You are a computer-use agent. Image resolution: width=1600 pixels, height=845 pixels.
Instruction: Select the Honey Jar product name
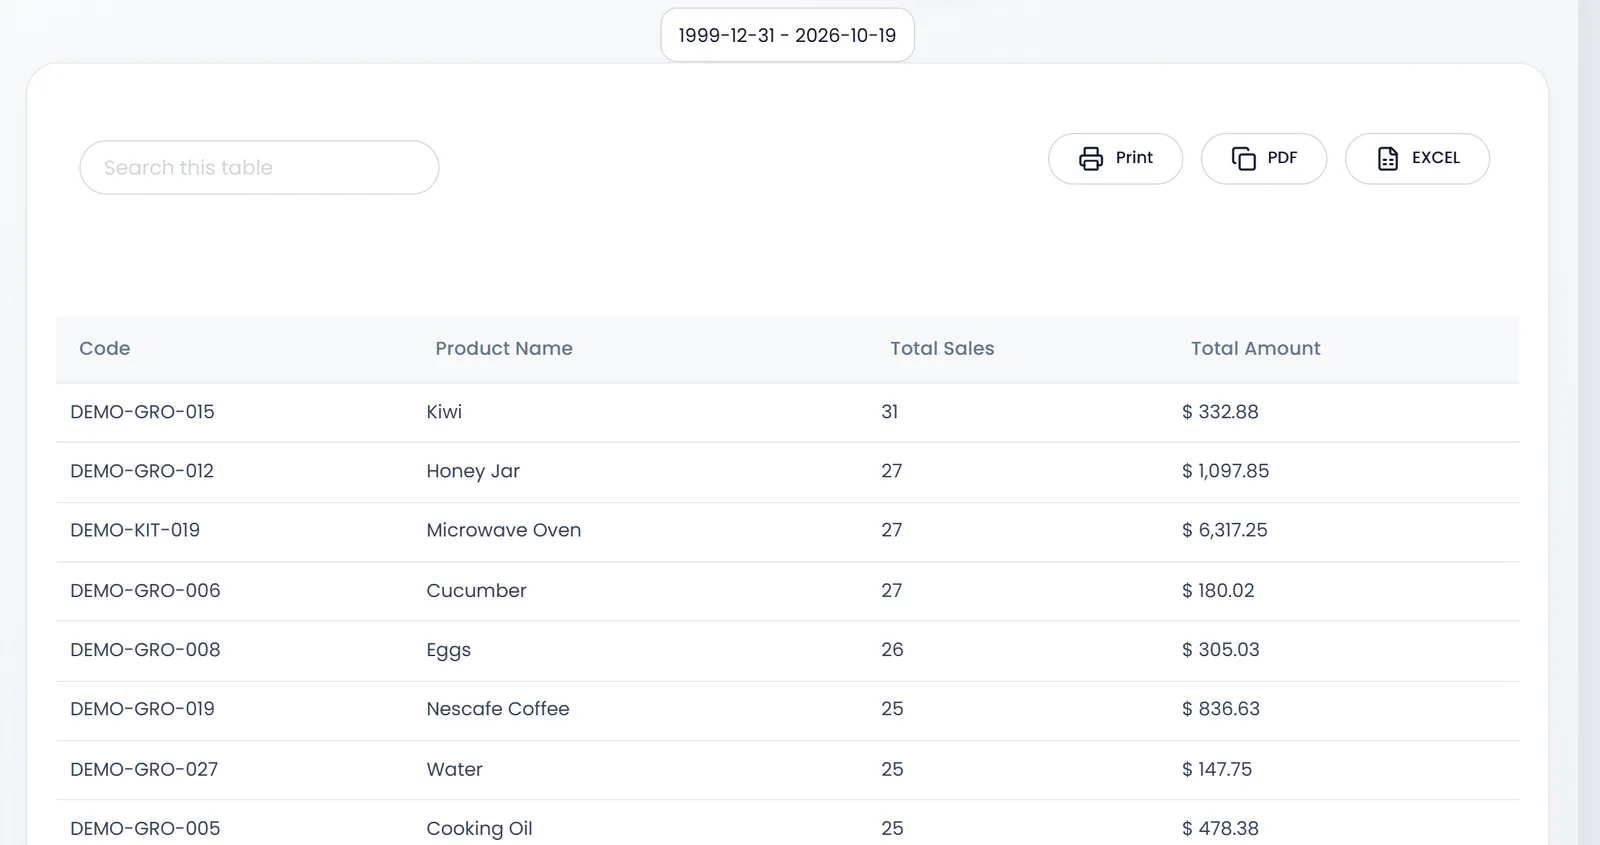click(x=473, y=471)
